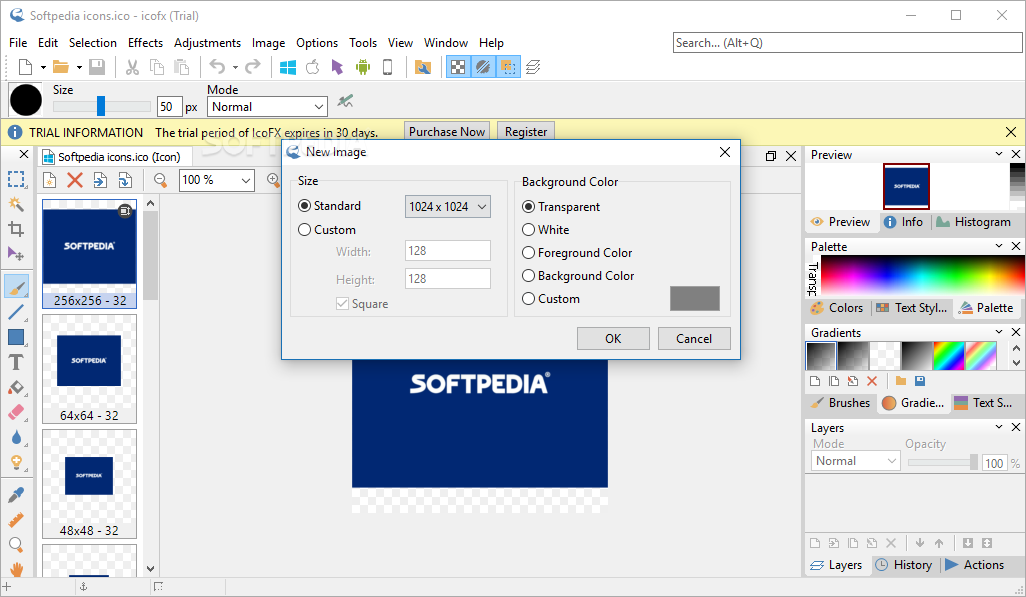Choose Transparent background radio option
The height and width of the screenshot is (597, 1026).
(x=529, y=207)
